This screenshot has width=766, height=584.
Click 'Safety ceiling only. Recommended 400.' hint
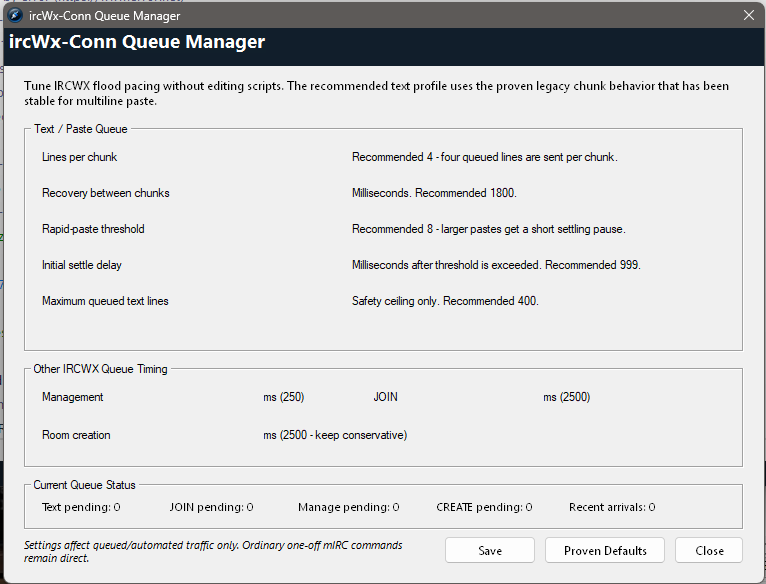click(445, 301)
